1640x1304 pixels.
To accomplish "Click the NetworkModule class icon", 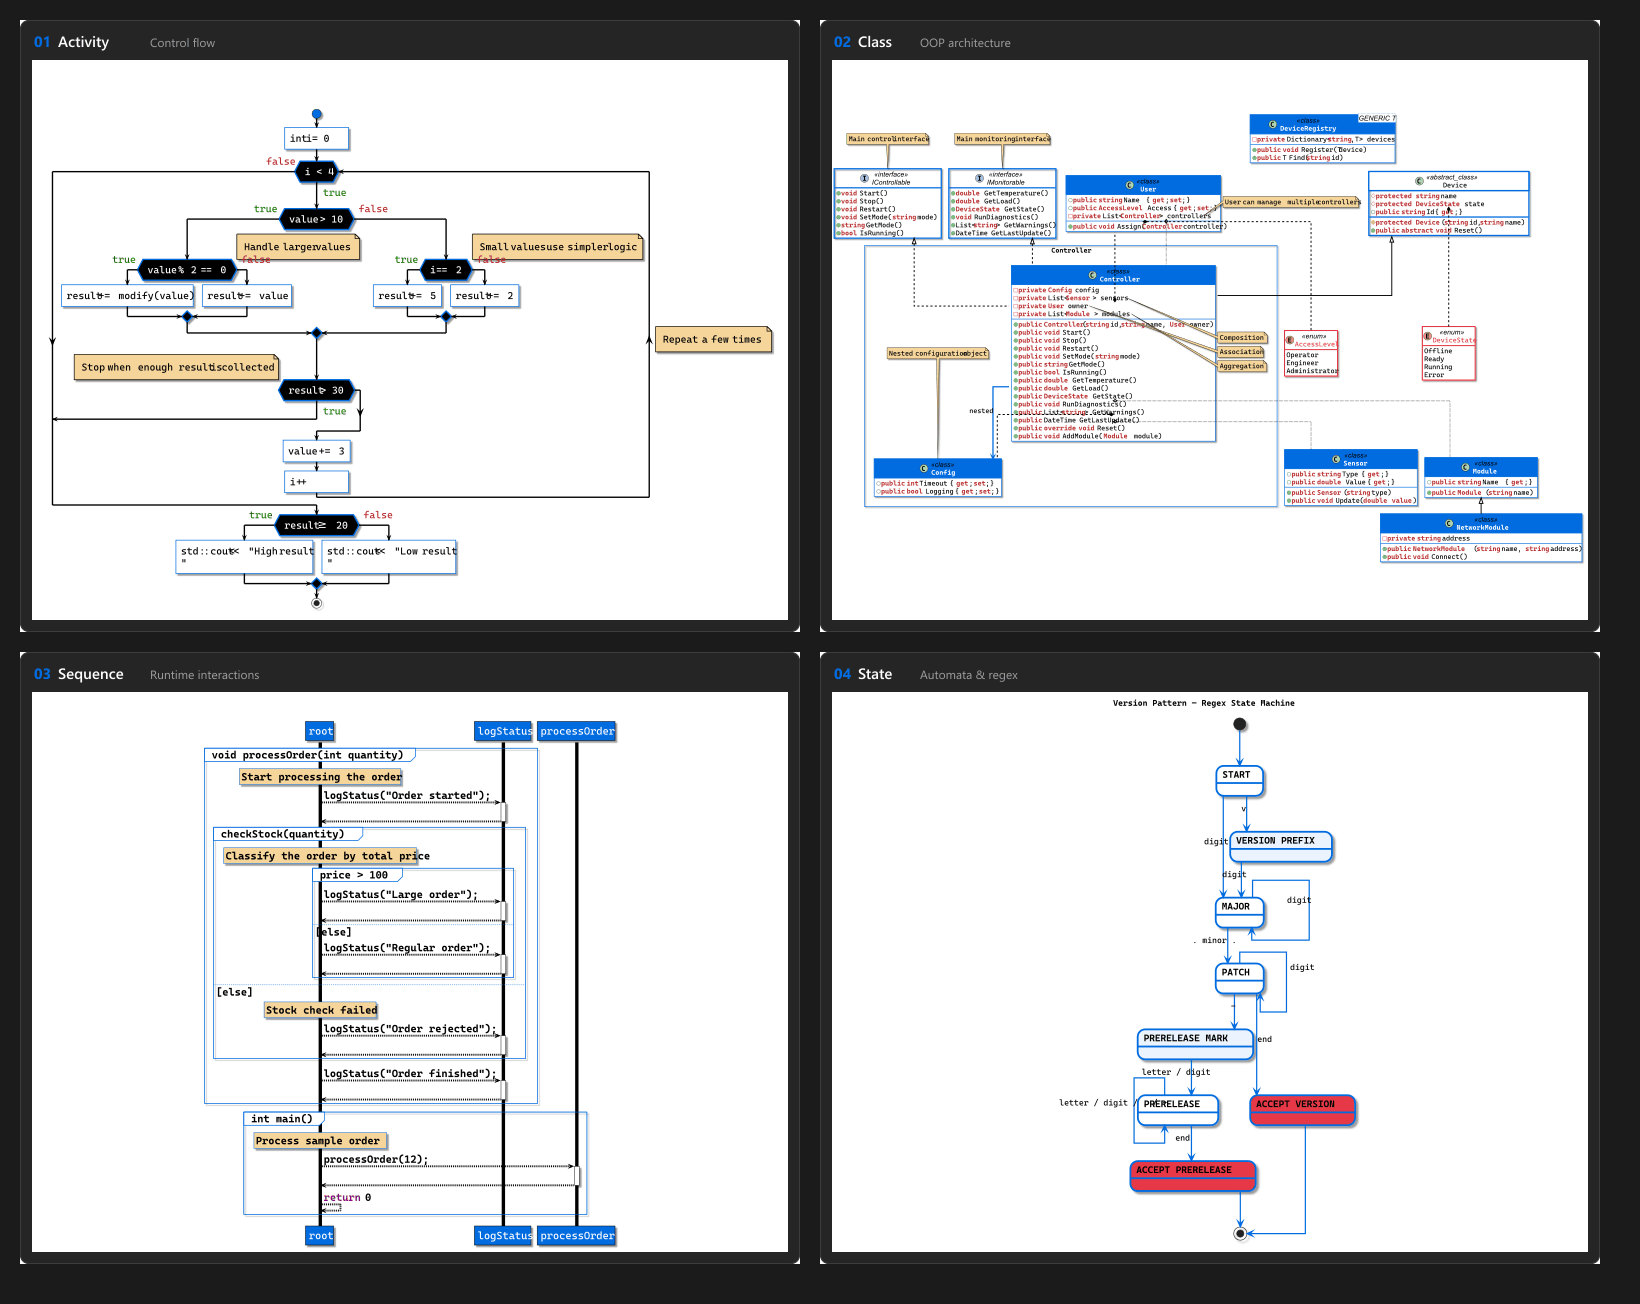I will (x=1448, y=524).
